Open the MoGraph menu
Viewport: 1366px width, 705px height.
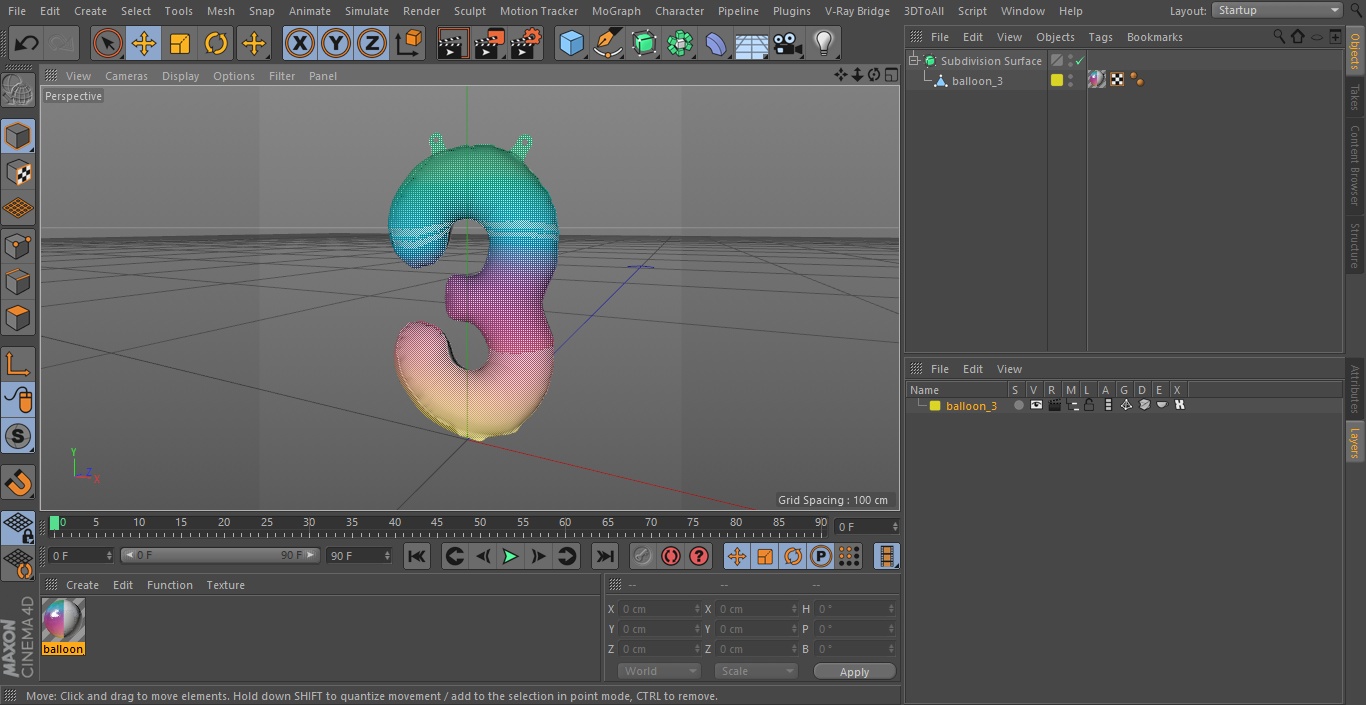click(616, 11)
